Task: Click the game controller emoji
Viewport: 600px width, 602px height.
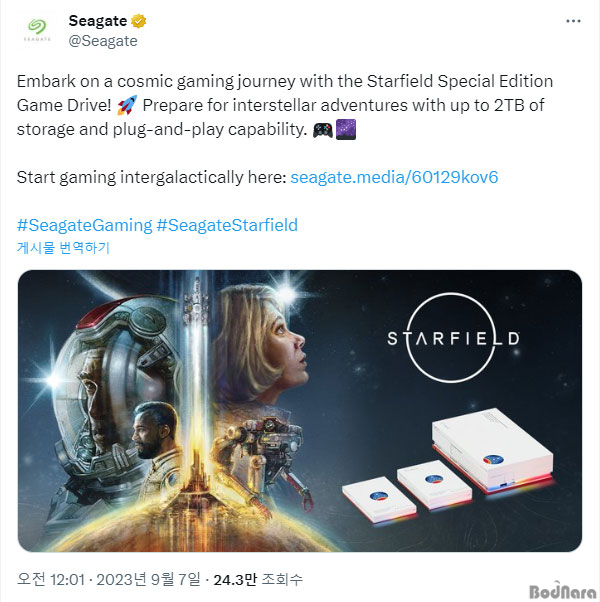Action: [x=322, y=130]
